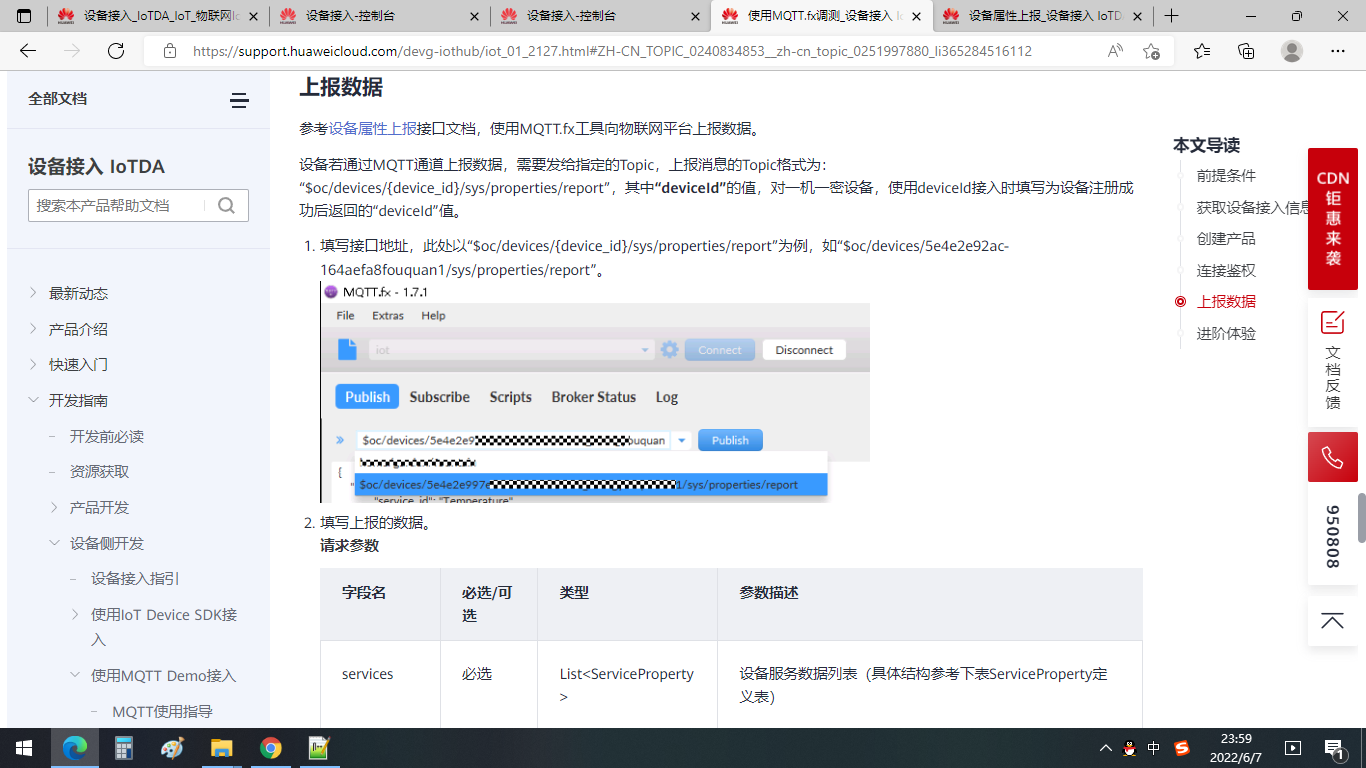
Task: Open a new browser tab
Action: pyautogui.click(x=1172, y=16)
